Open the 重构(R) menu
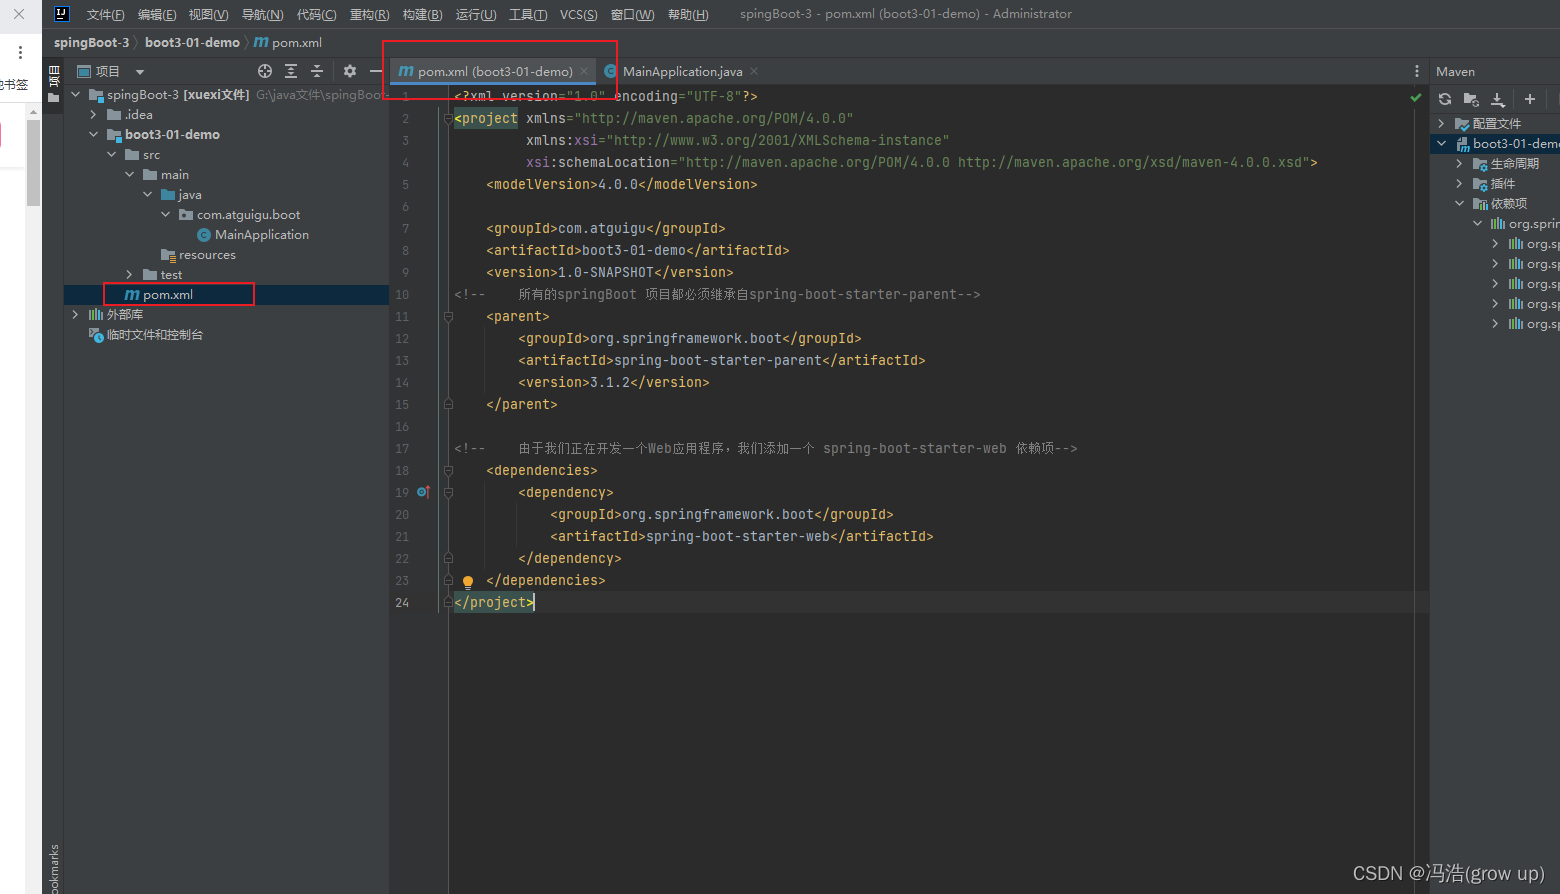1560x894 pixels. coord(370,14)
